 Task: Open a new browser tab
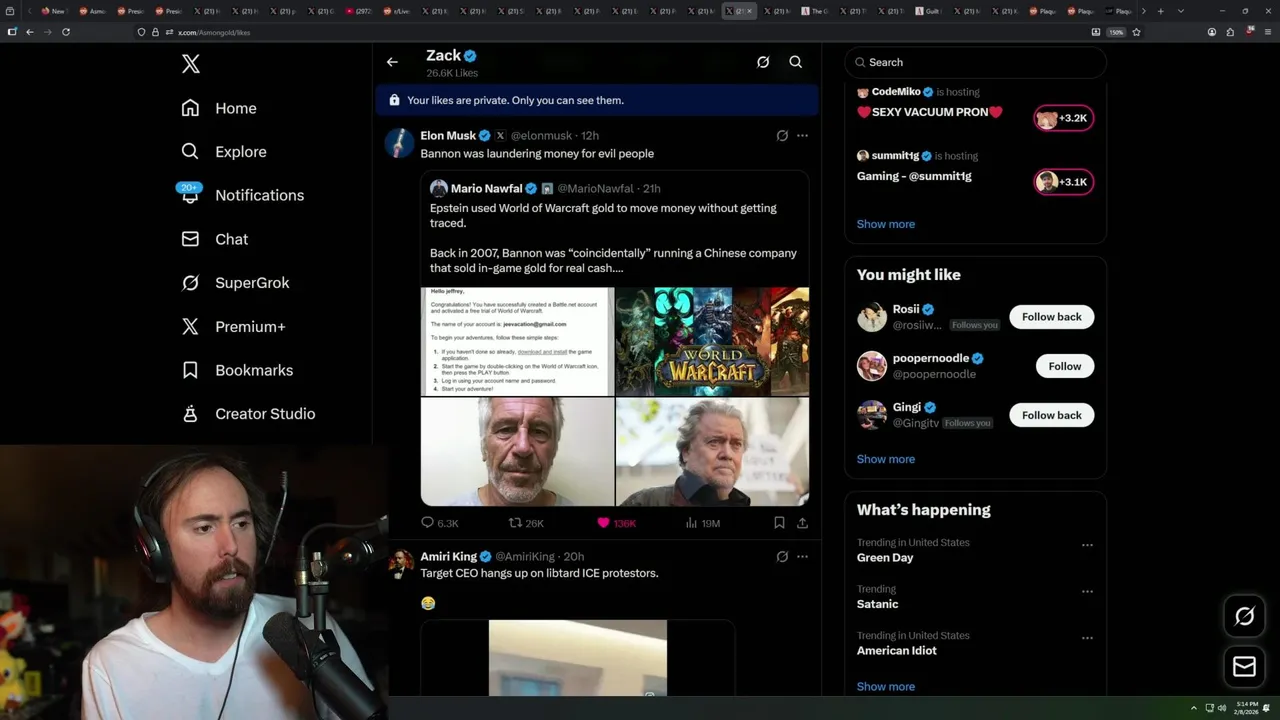(1160, 11)
